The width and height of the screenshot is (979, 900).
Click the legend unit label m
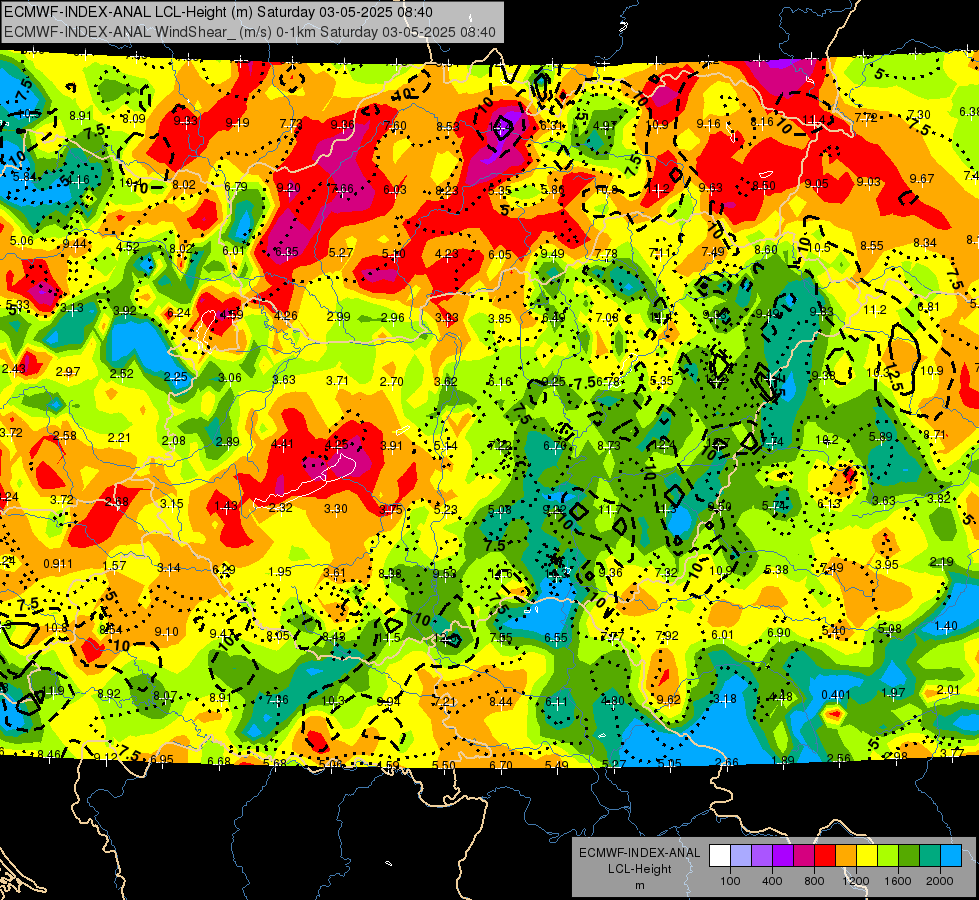[x=639, y=885]
